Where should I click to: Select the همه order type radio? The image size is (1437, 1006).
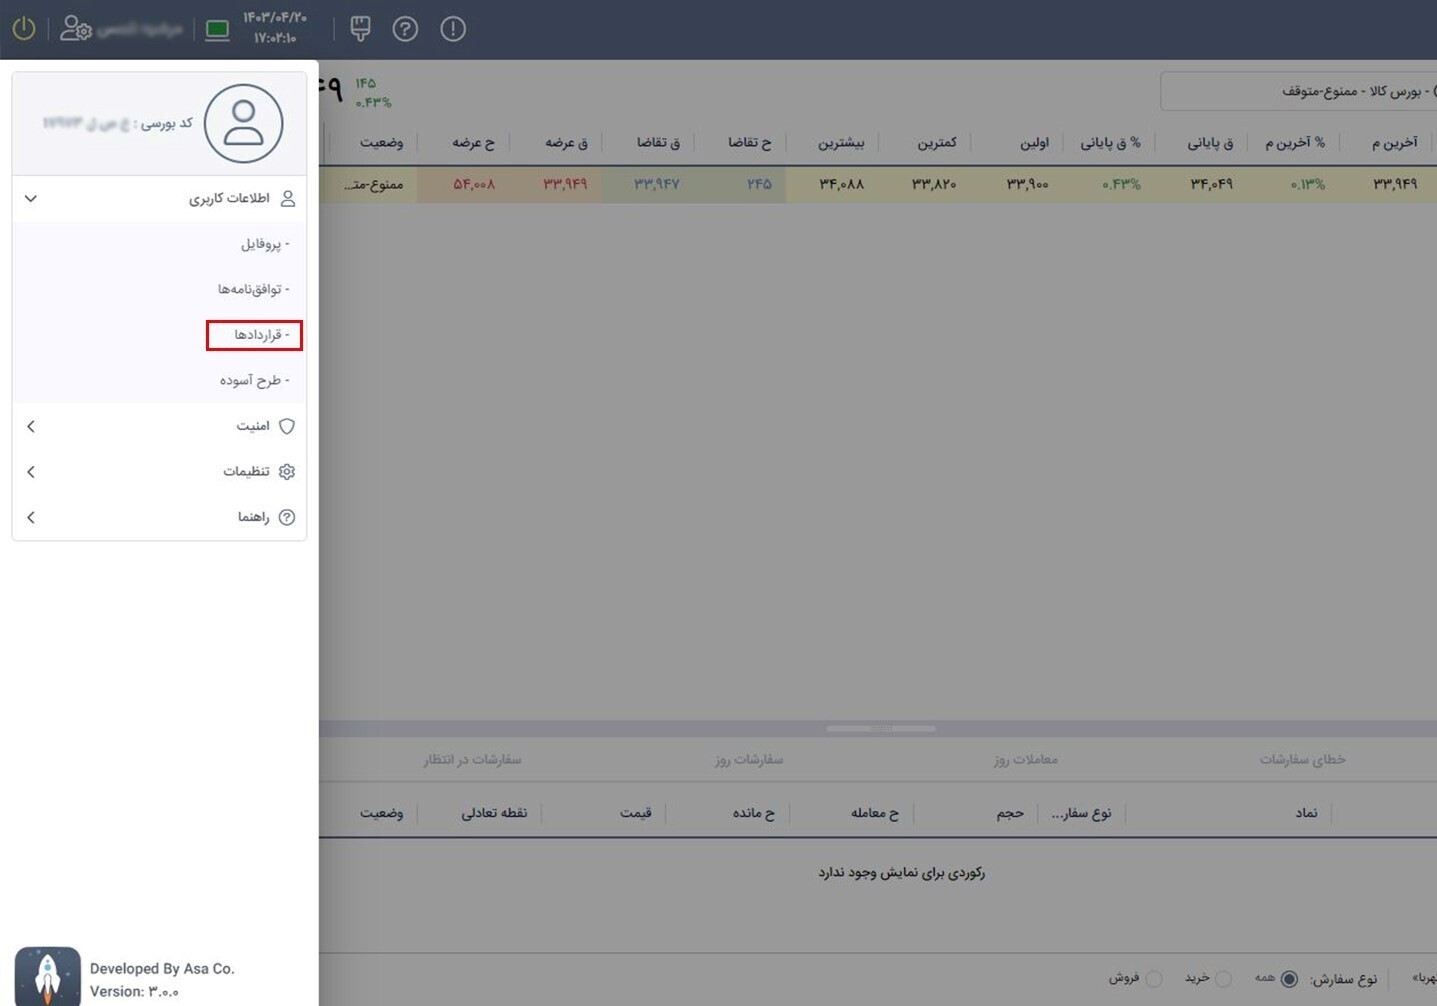[x=1289, y=978]
